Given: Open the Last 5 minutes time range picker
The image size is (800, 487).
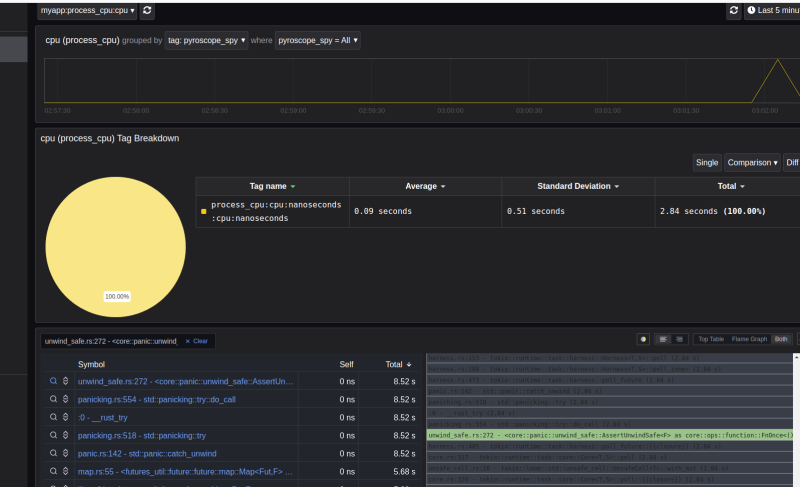Looking at the screenshot, I should pyautogui.click(x=775, y=11).
